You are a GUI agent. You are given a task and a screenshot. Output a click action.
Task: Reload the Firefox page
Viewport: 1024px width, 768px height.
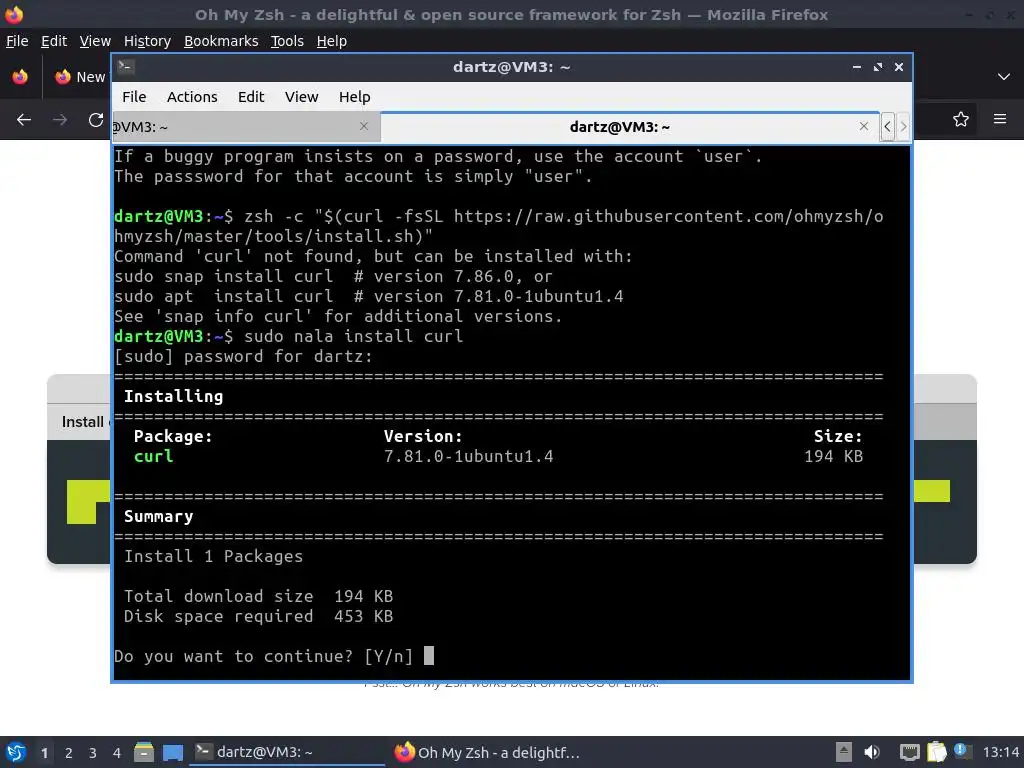click(96, 120)
